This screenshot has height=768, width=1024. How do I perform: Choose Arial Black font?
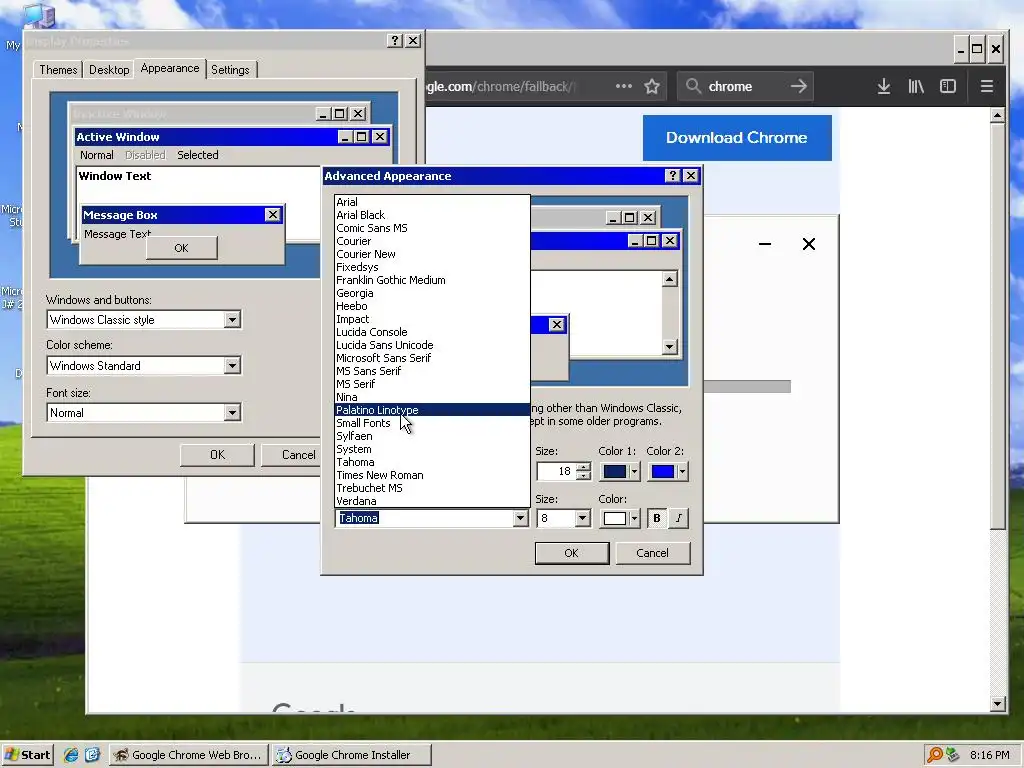432,216
